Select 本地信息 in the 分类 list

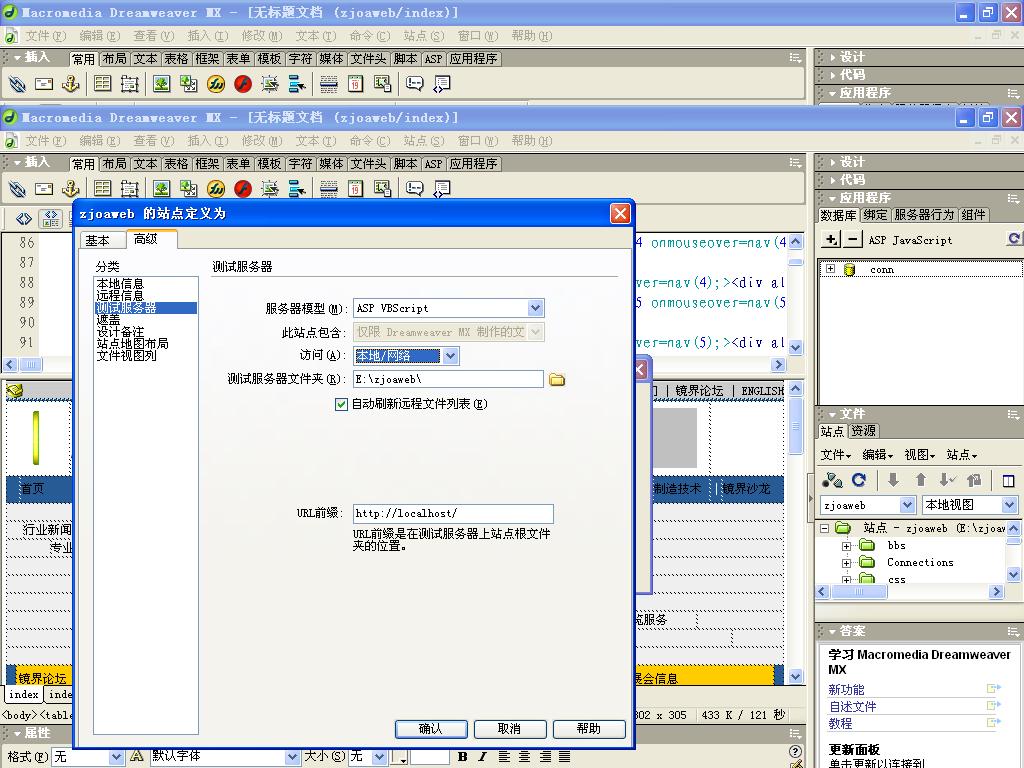(120, 284)
